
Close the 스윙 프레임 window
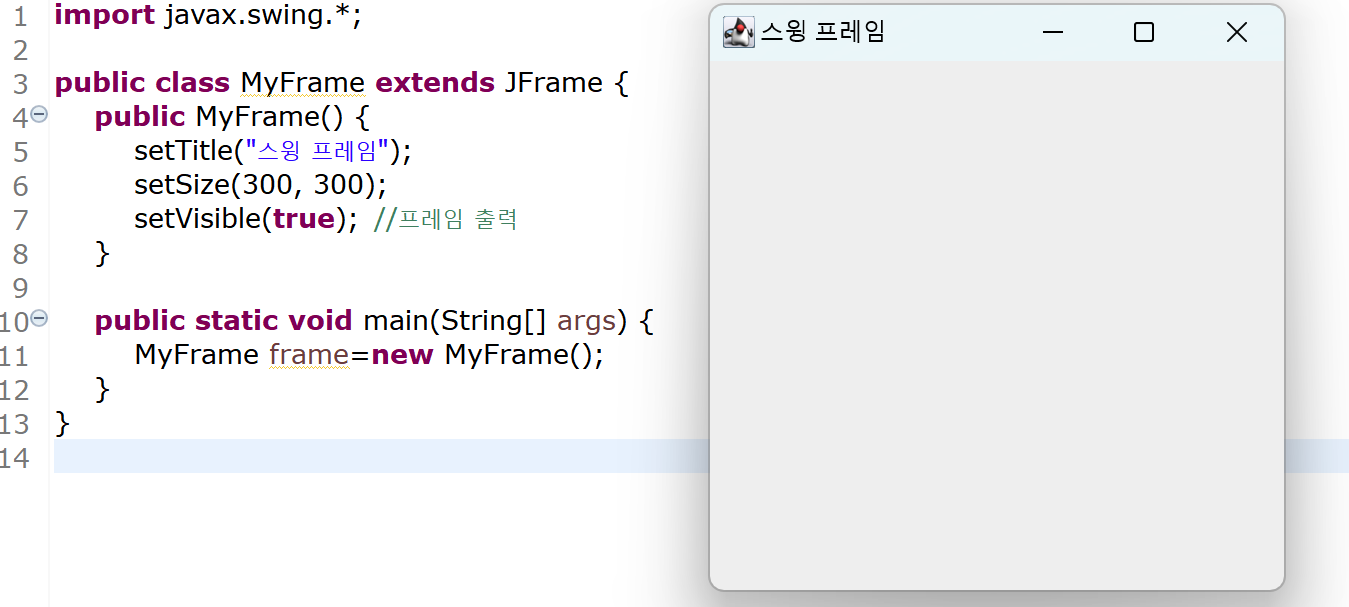[x=1237, y=32]
